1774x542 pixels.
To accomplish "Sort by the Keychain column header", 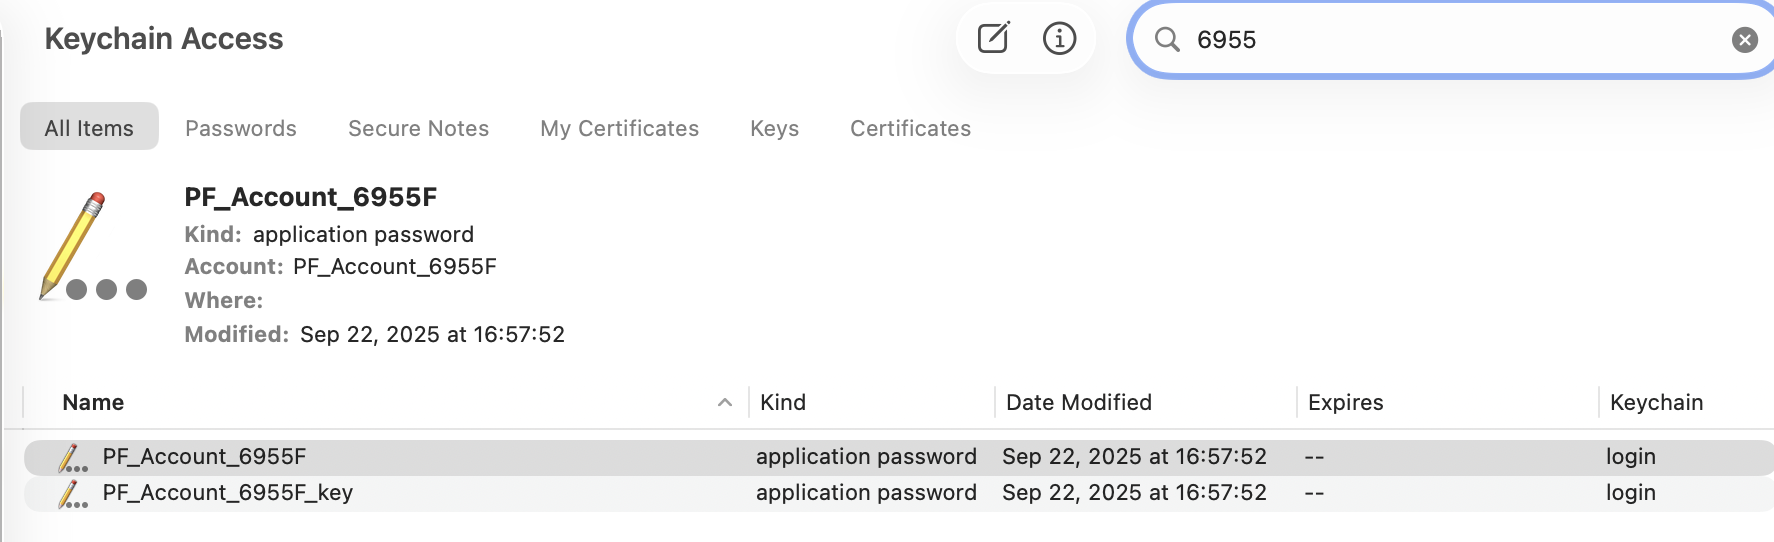I will coord(1656,403).
